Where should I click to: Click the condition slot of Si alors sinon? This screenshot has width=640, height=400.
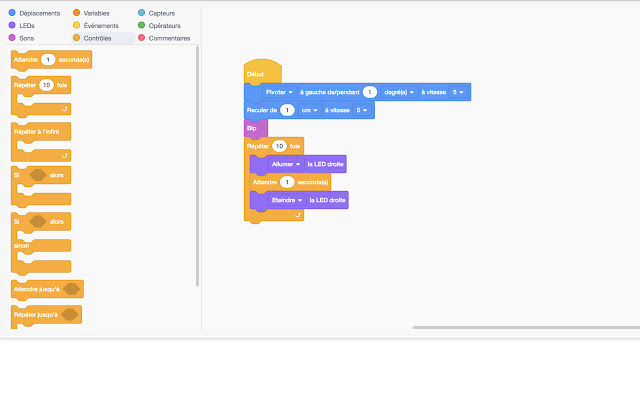(x=38, y=222)
